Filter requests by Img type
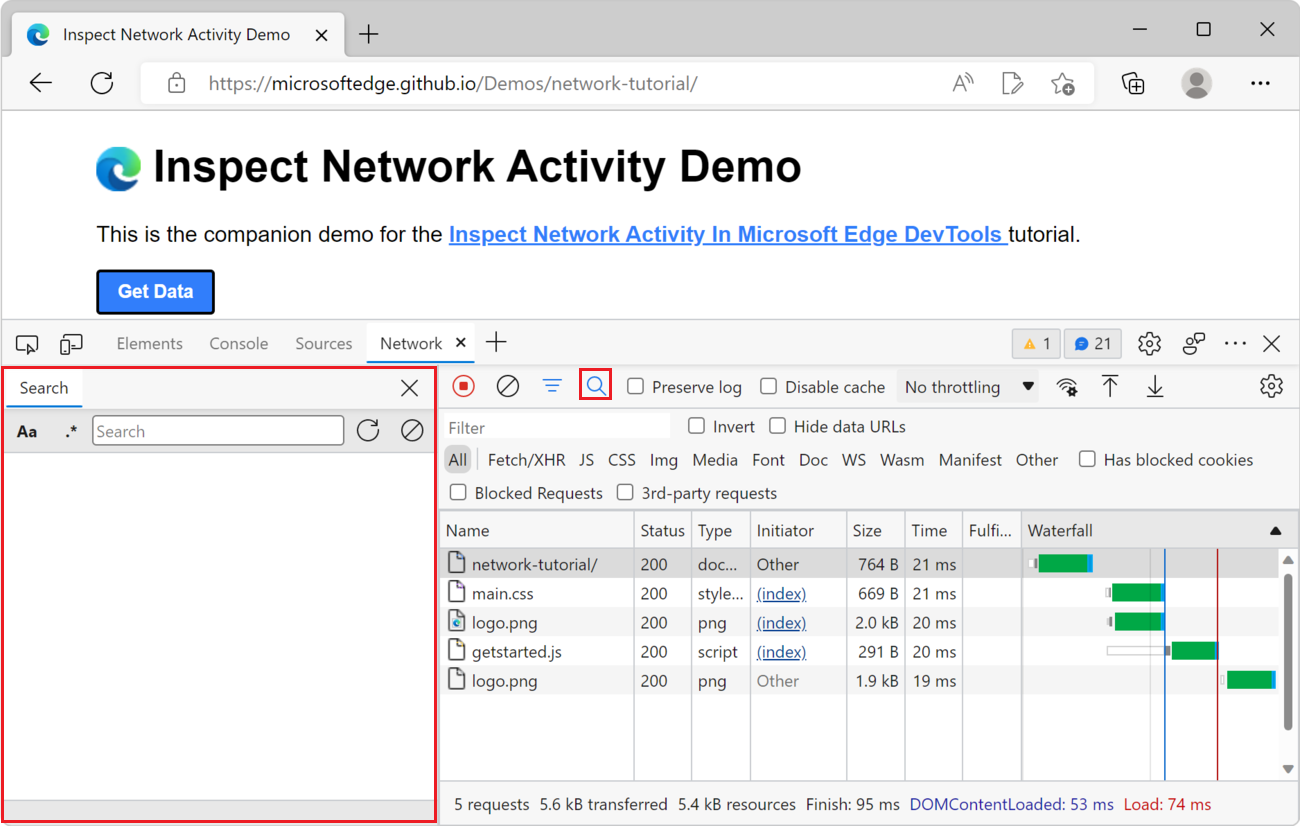This screenshot has height=826, width=1300. [663, 460]
